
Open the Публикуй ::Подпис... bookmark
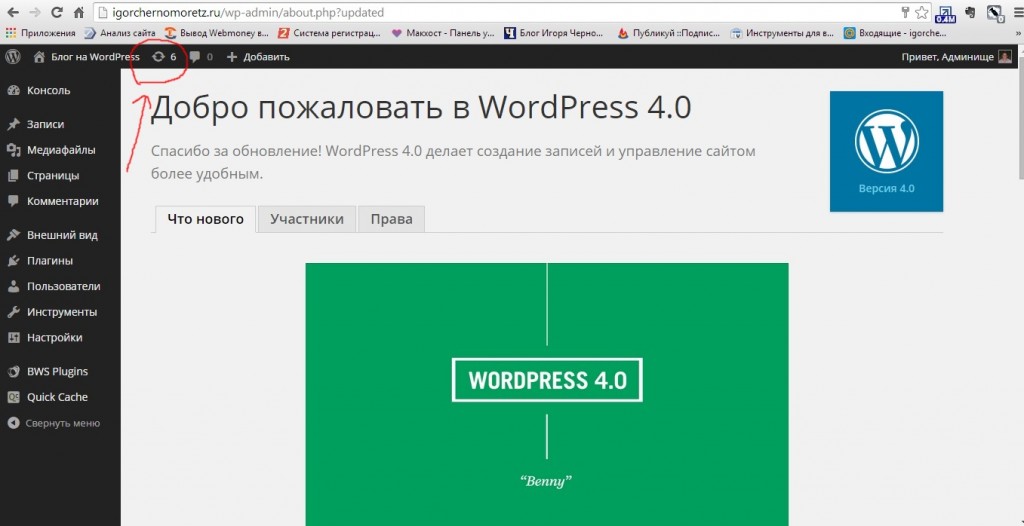(x=669, y=33)
